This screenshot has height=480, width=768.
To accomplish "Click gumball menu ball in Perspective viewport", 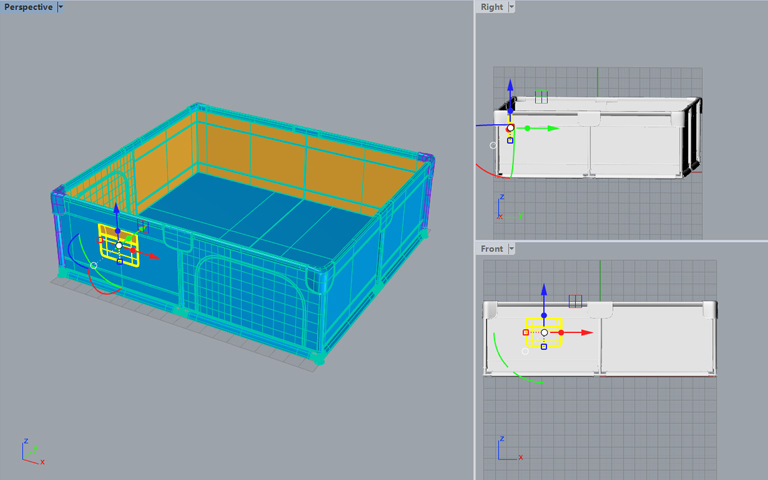I will click(94, 265).
